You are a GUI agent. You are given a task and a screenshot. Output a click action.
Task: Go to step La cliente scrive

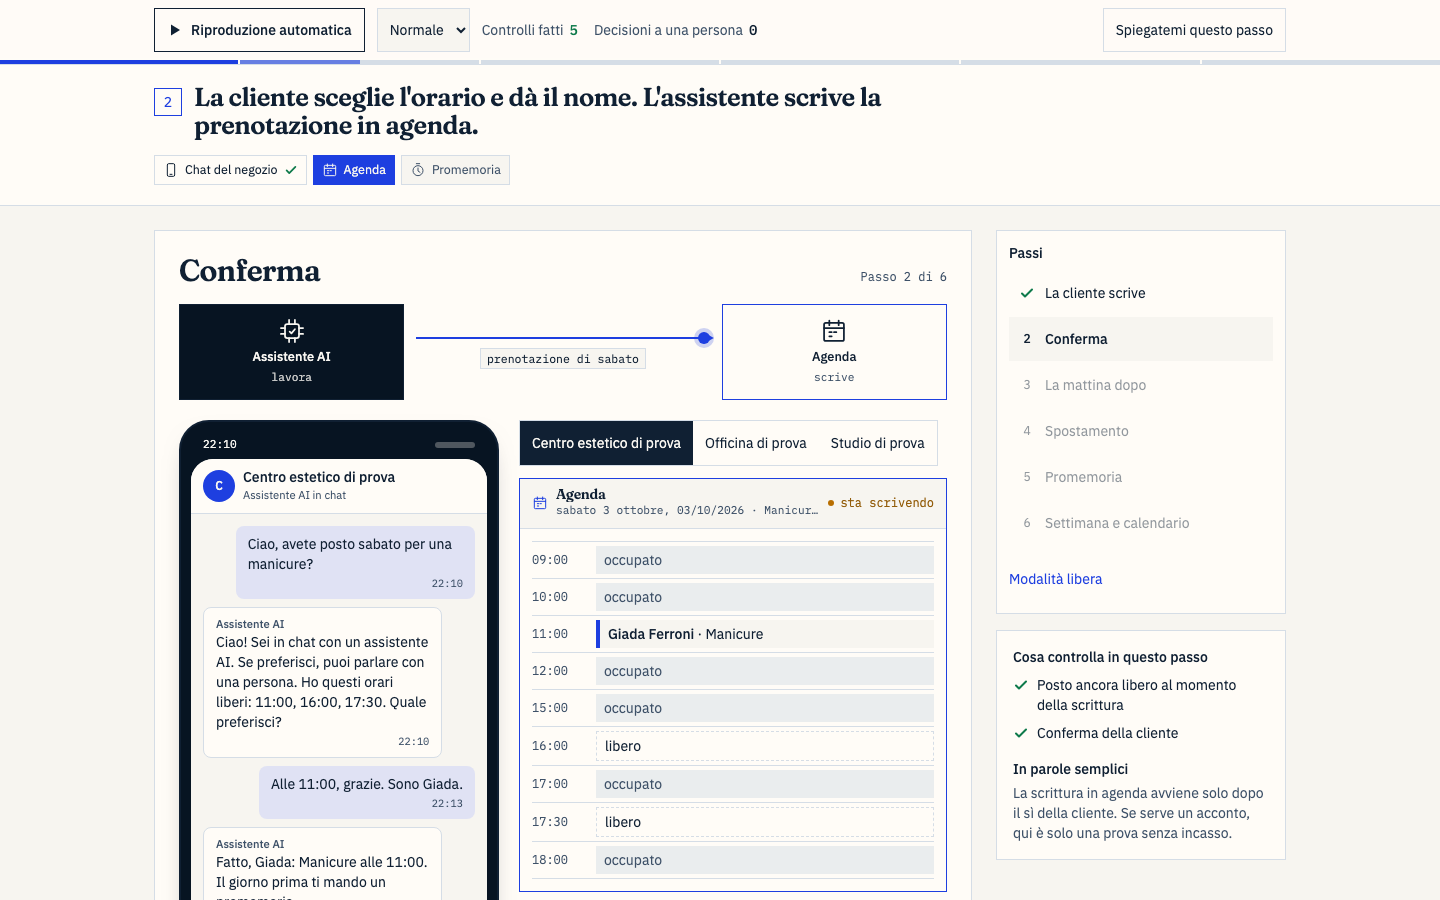click(x=1141, y=293)
